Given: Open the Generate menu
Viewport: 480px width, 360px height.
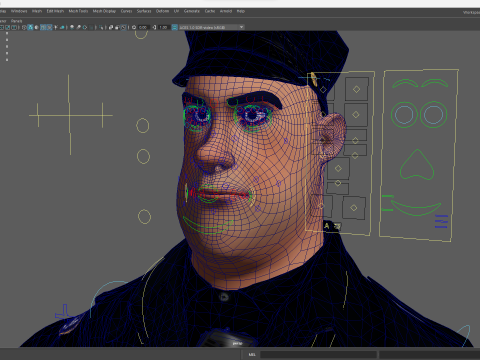Looking at the screenshot, I should pyautogui.click(x=192, y=11).
